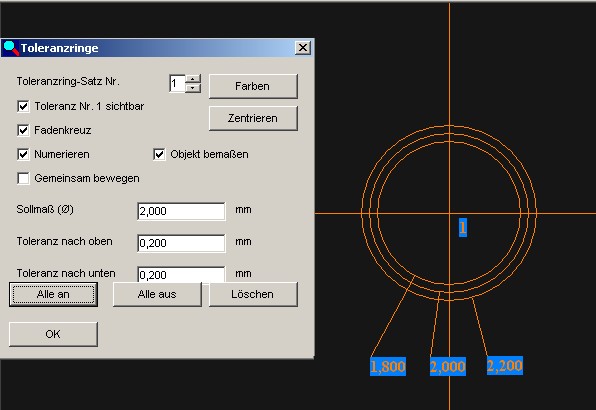Click the Löschen button

[253, 294]
